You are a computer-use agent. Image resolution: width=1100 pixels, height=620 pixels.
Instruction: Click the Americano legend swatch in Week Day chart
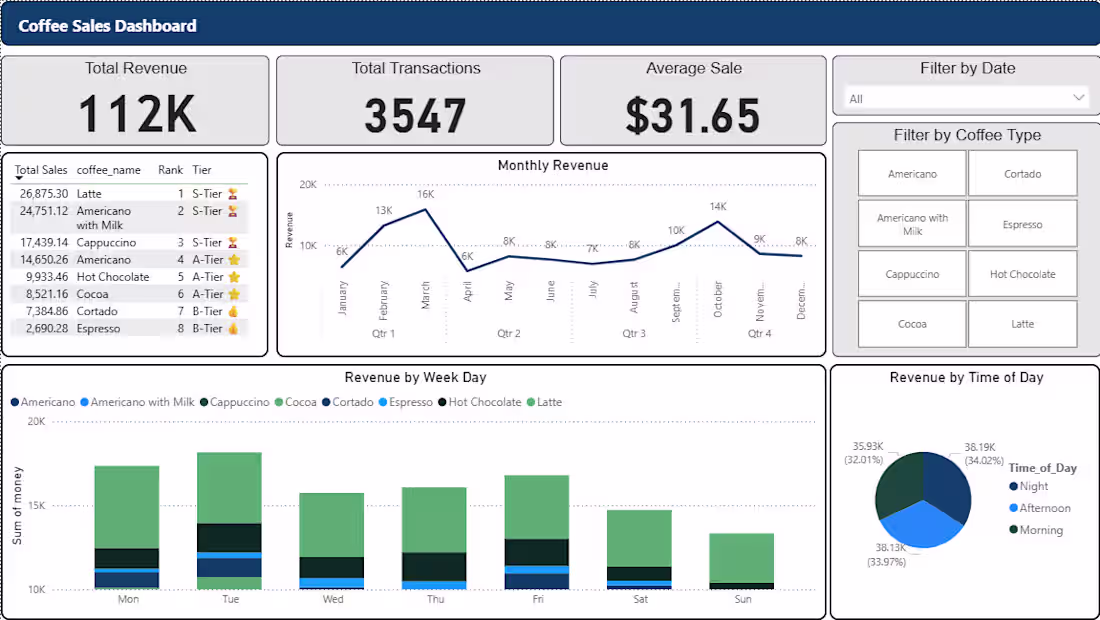(15, 402)
